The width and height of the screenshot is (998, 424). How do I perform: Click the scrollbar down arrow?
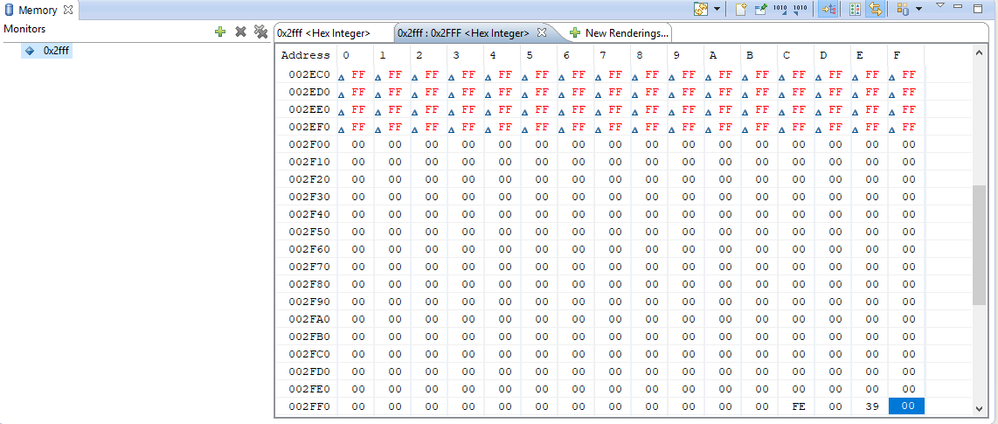tap(979, 409)
